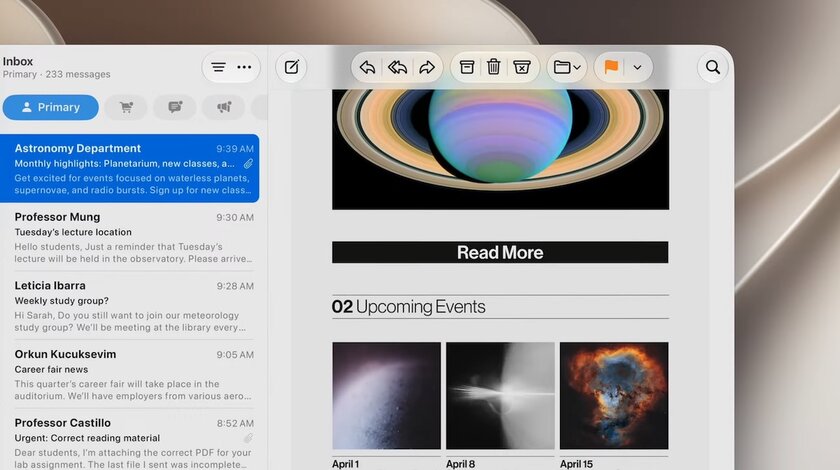Image resolution: width=840 pixels, height=470 pixels.
Task: Click the 'Primary · 233 messages' subtitle
Action: pos(56,74)
